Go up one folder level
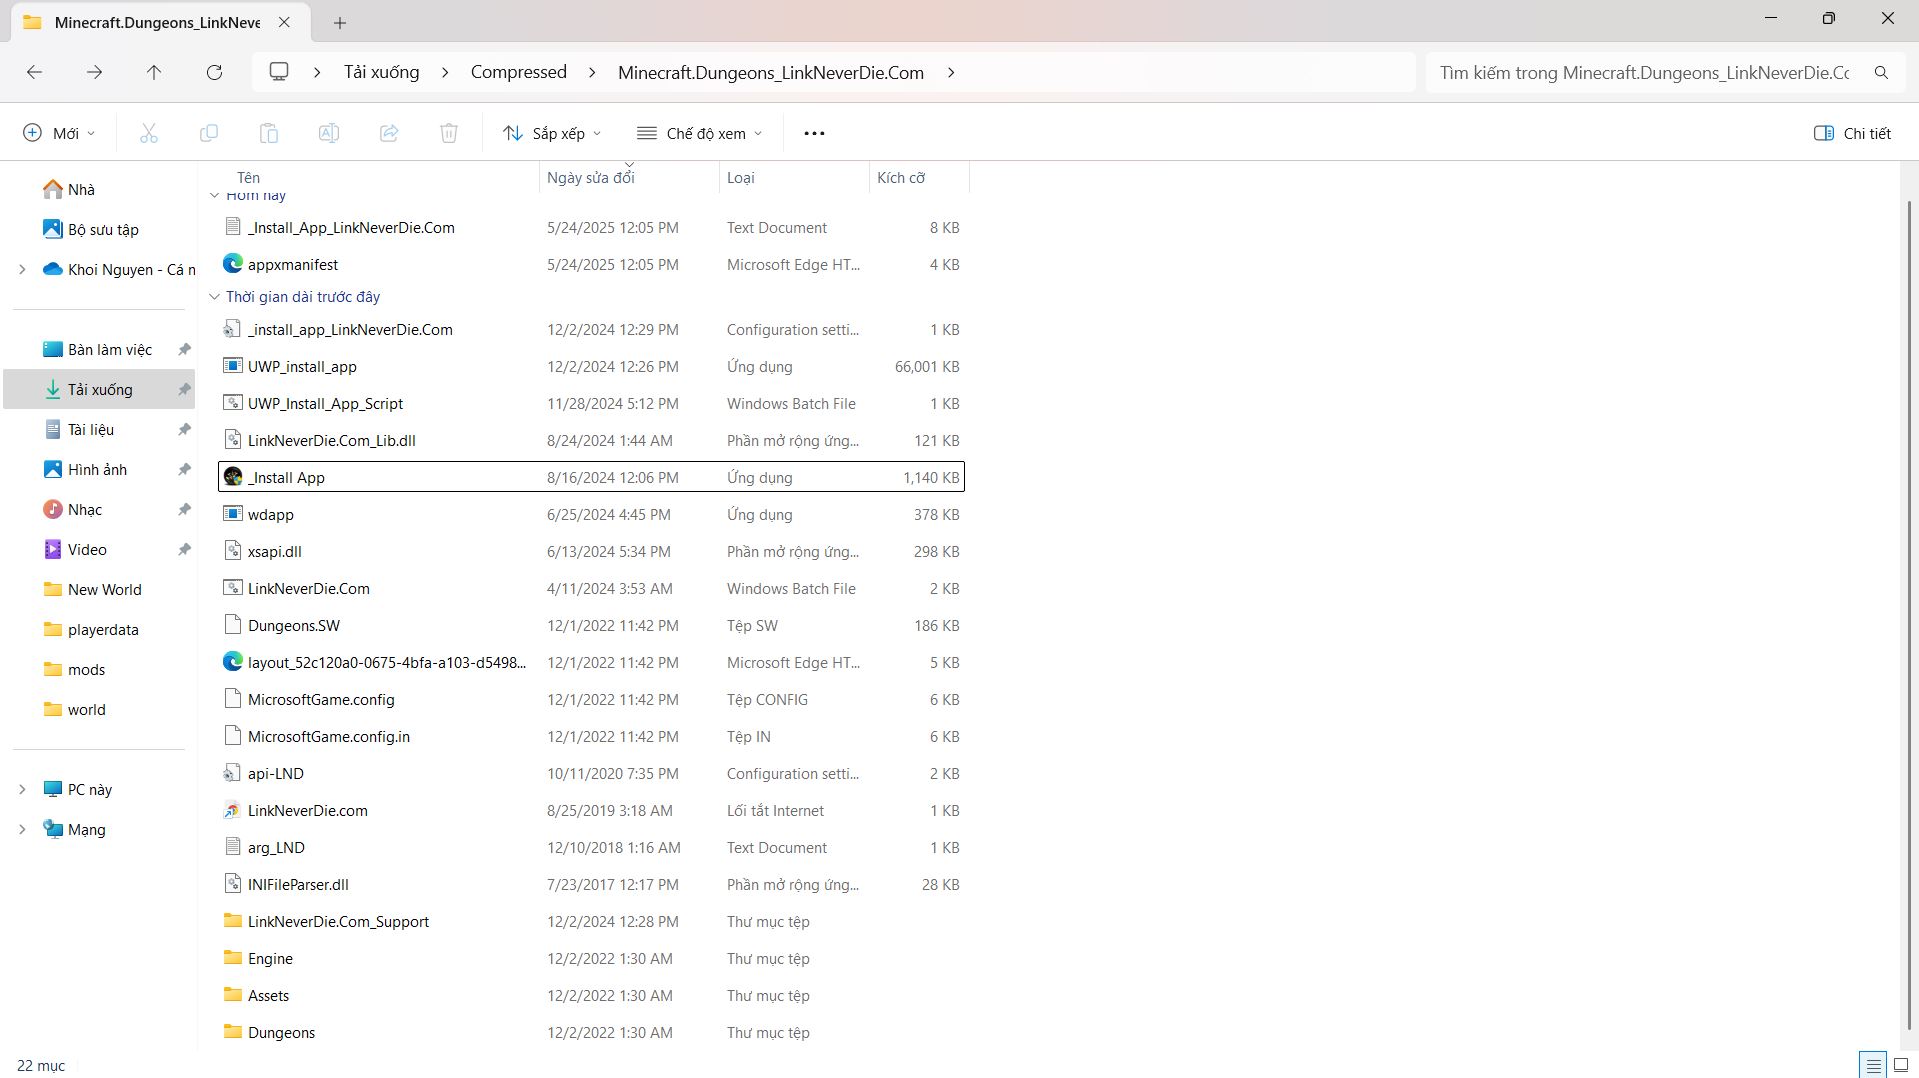1919x1078 pixels. pyautogui.click(x=154, y=72)
